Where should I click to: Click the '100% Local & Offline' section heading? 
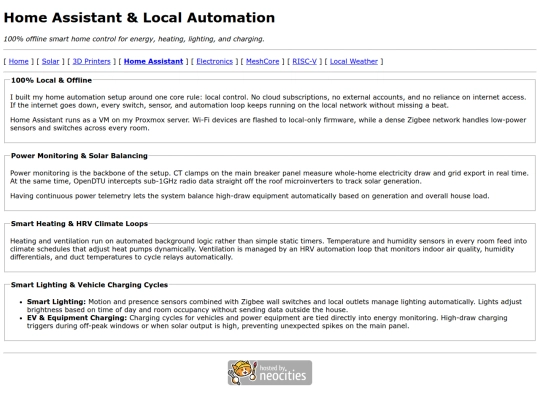pos(51,80)
